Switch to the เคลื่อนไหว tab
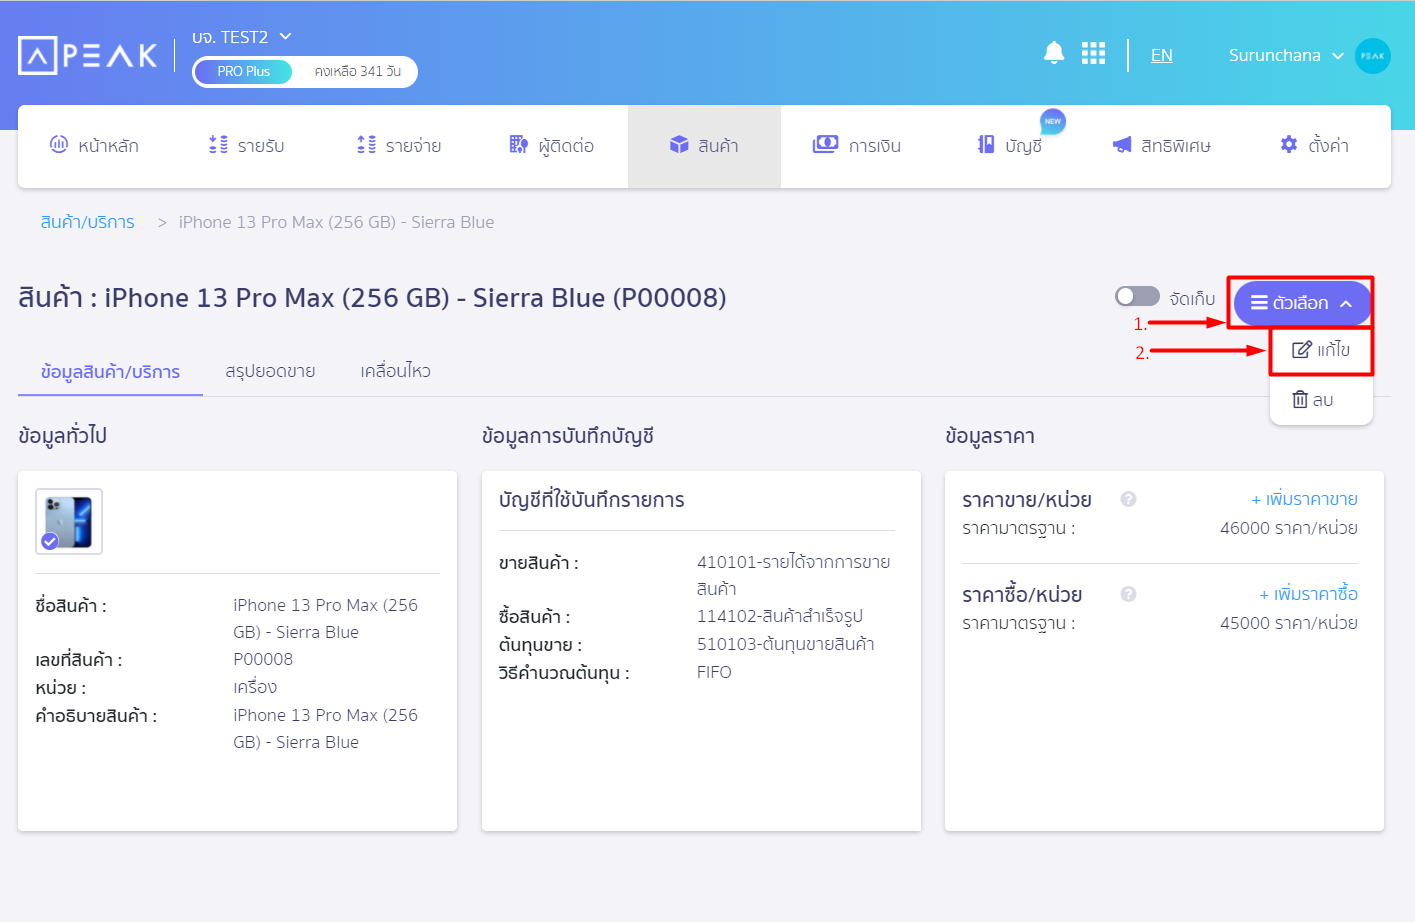The image size is (1415, 922). pyautogui.click(x=395, y=371)
